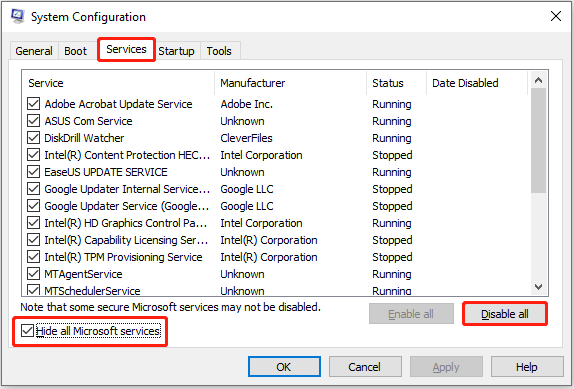Sort by the Manufacturer column header
This screenshot has width=574, height=389.
291,83
